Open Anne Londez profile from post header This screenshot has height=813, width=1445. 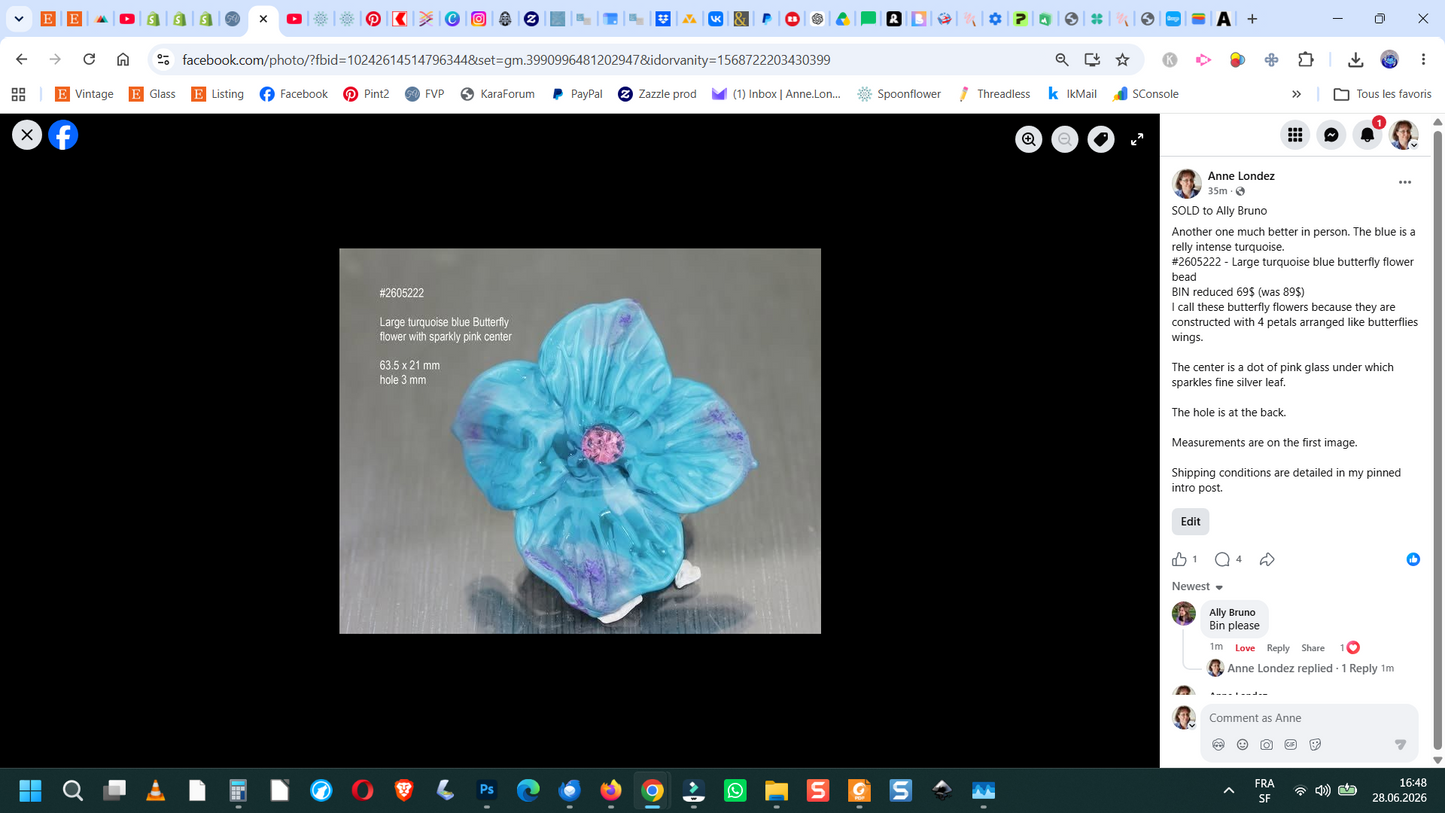click(1241, 176)
